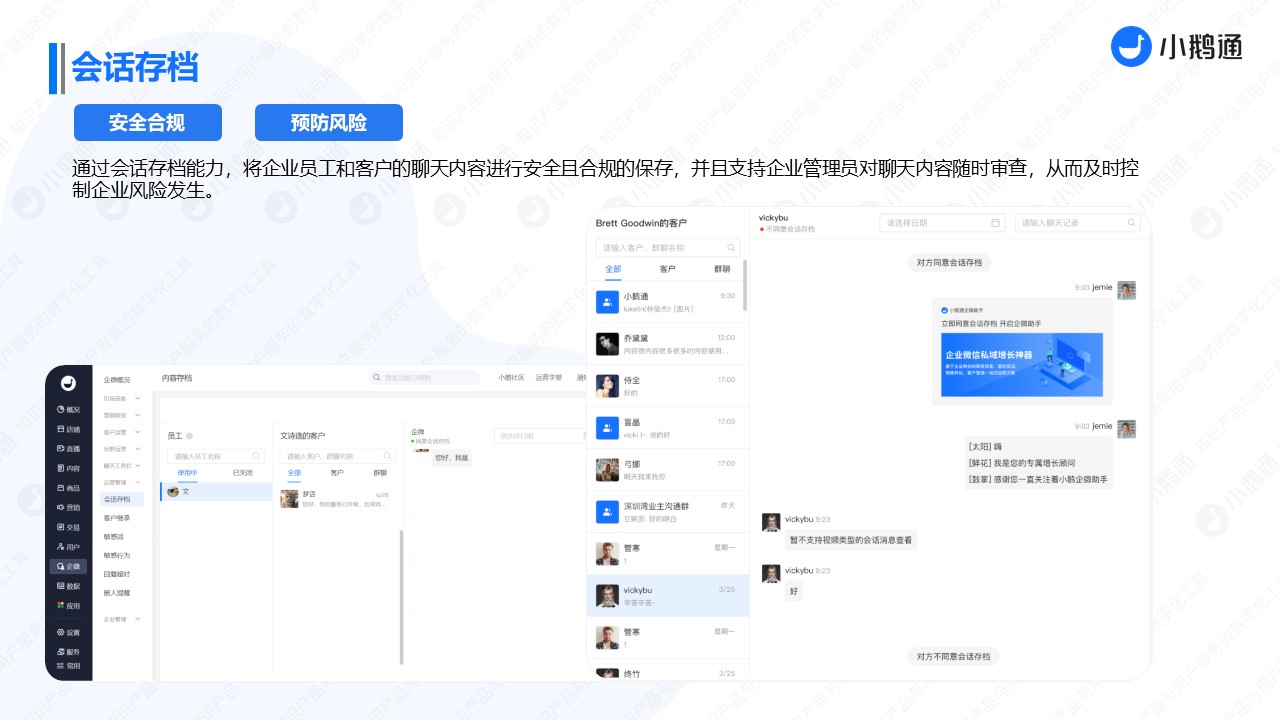Click the calendar icon in 请选择日期 field
Image resolution: width=1280 pixels, height=720 pixels.
coord(995,223)
